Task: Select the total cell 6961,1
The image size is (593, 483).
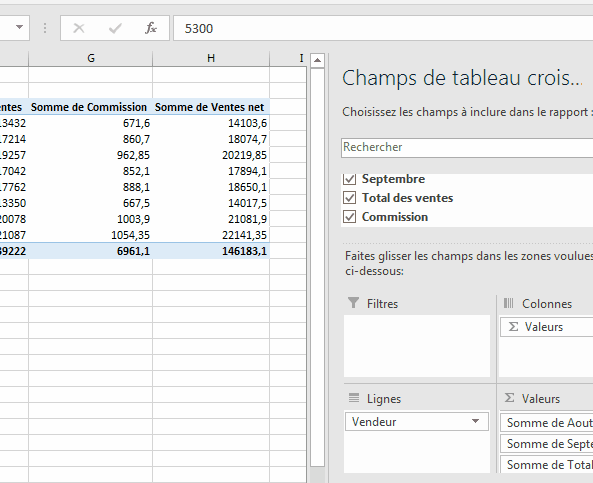Action: [x=90, y=251]
